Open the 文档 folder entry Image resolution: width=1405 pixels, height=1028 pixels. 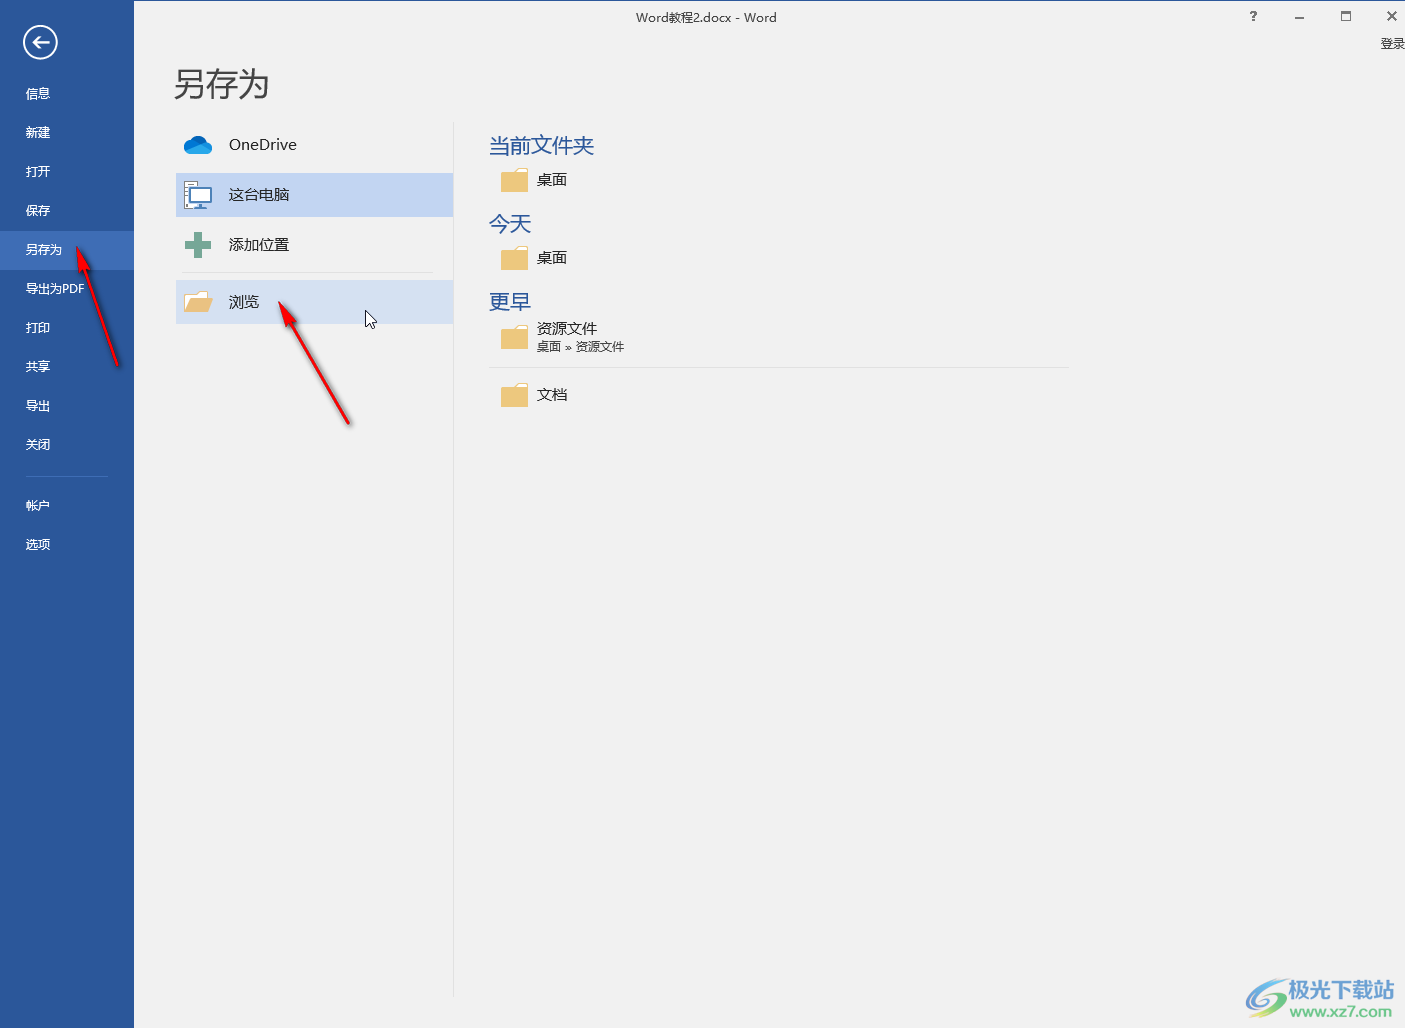tap(552, 395)
